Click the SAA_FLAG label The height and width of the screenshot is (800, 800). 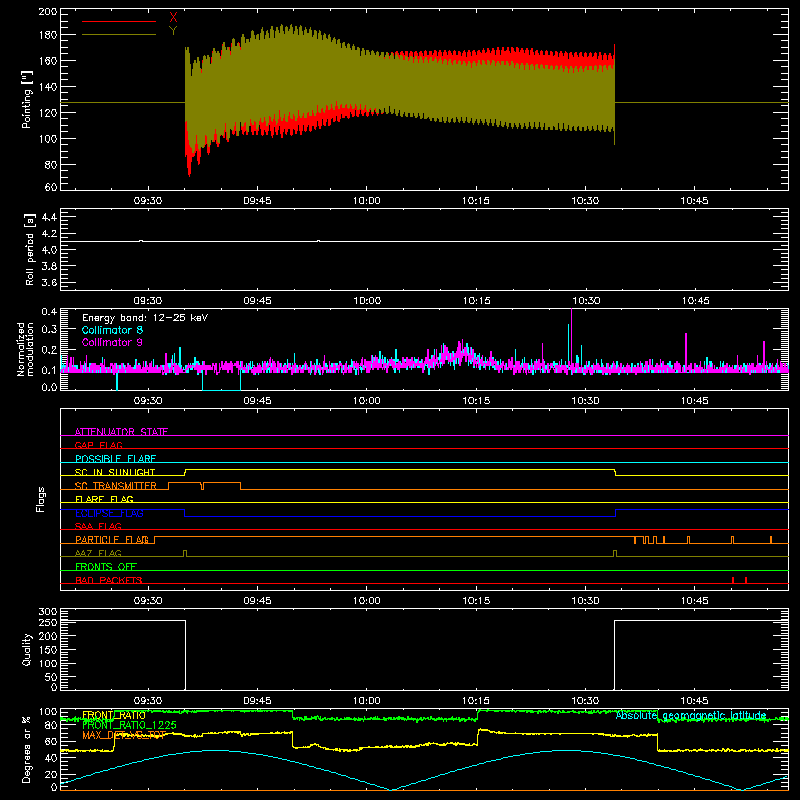(98, 526)
